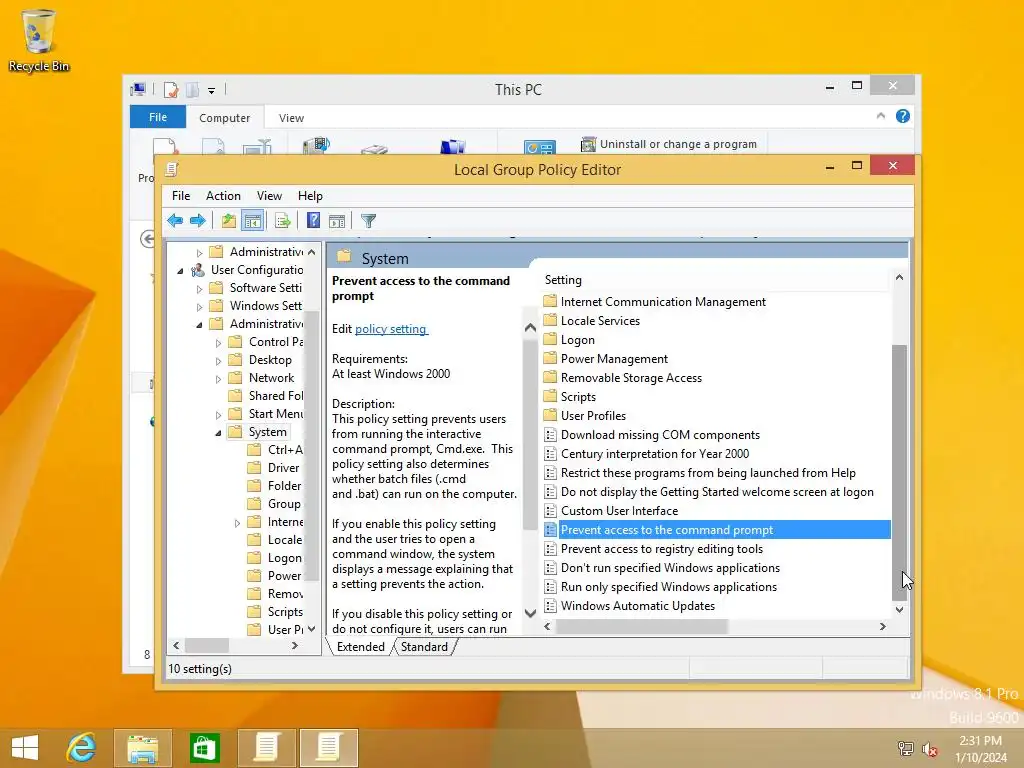Collapse the ribbon with the This PC chevron

(880, 116)
